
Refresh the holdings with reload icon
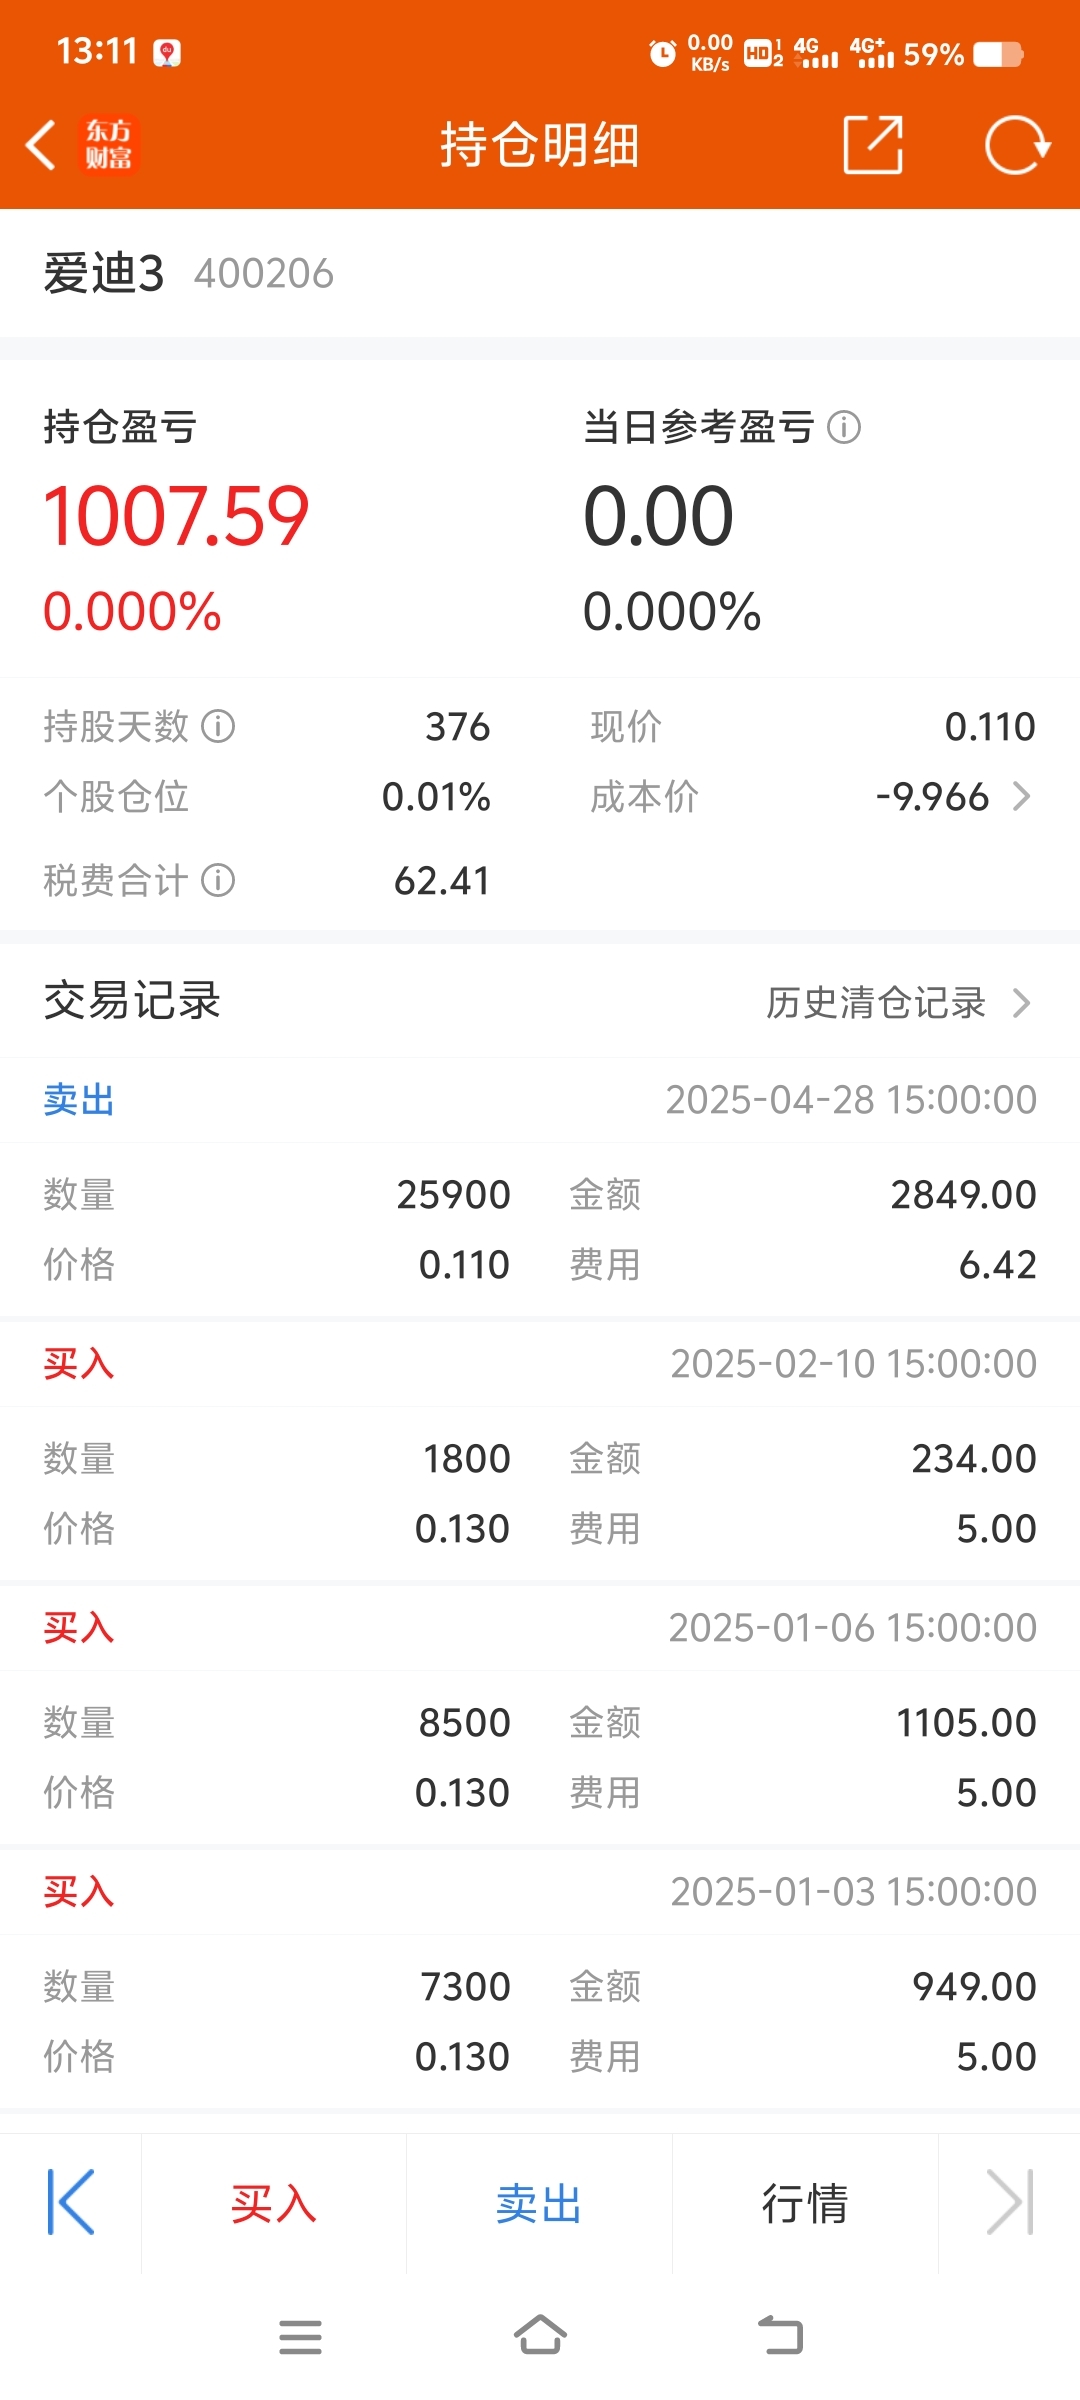point(1017,145)
